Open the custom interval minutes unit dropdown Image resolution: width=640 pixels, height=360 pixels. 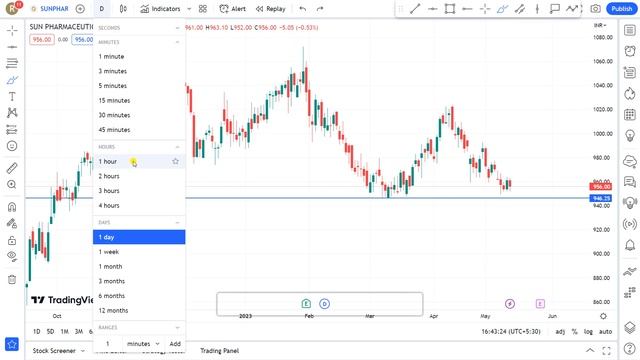[x=143, y=344]
